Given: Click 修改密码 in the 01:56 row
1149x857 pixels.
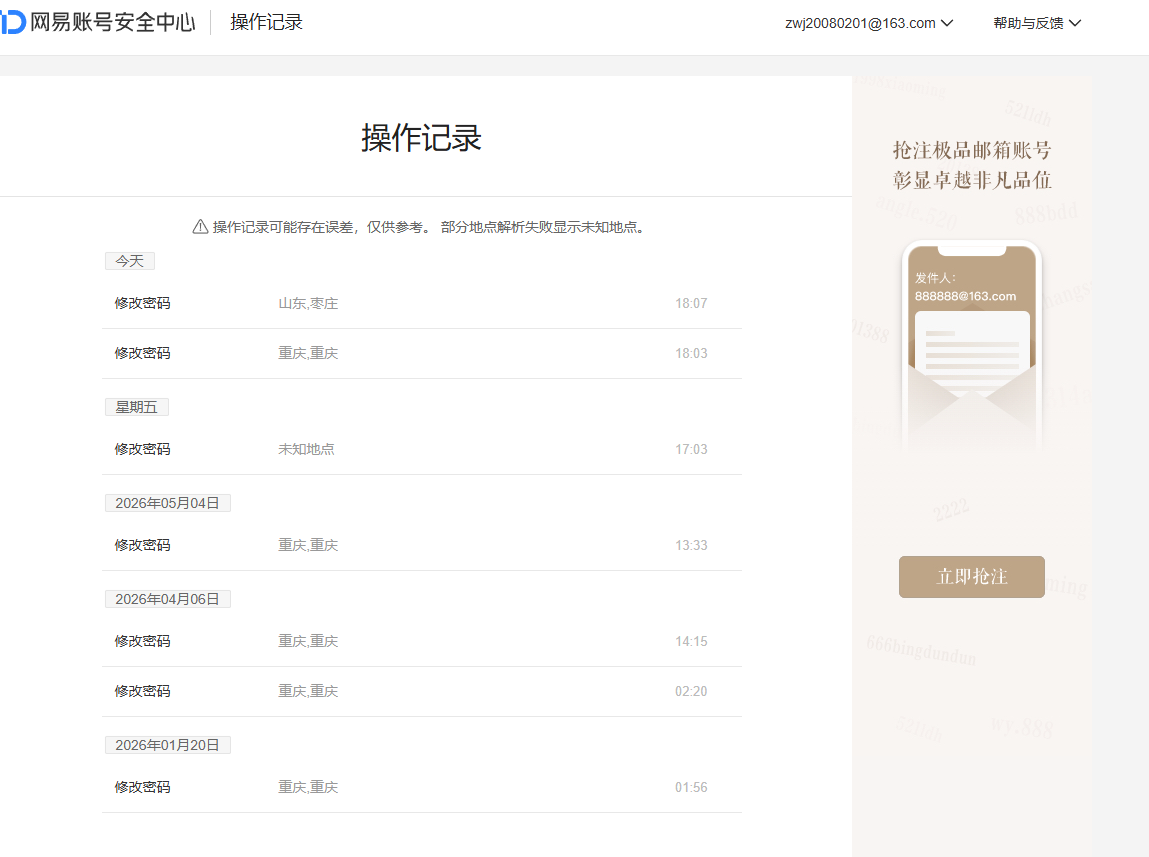Looking at the screenshot, I should pos(142,787).
